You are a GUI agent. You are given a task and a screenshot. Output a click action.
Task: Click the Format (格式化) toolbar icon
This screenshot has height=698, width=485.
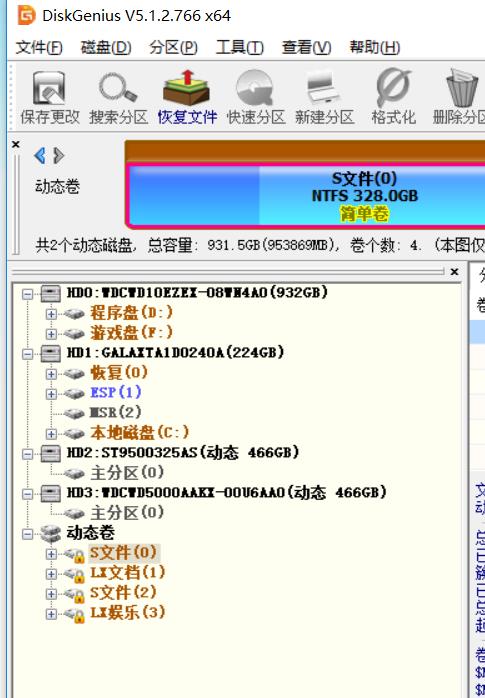[x=393, y=97]
